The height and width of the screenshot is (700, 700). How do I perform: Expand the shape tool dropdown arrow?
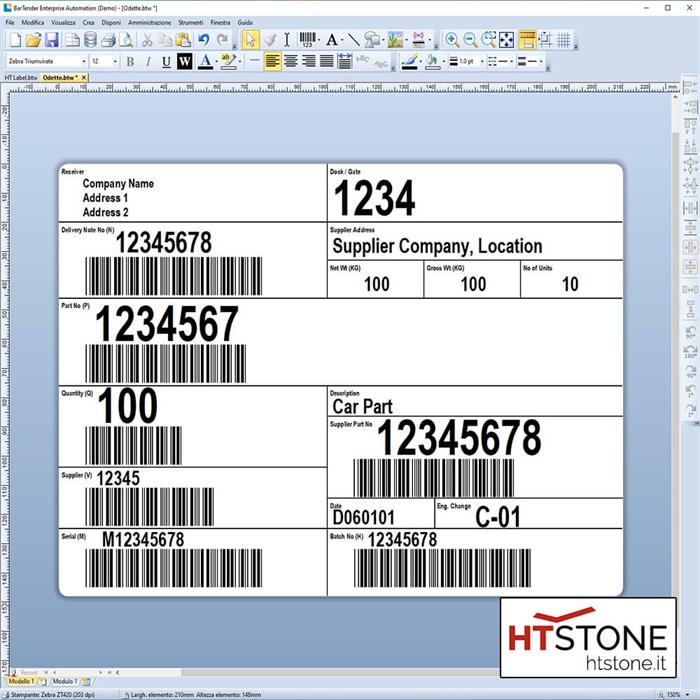pyautogui.click(x=383, y=40)
